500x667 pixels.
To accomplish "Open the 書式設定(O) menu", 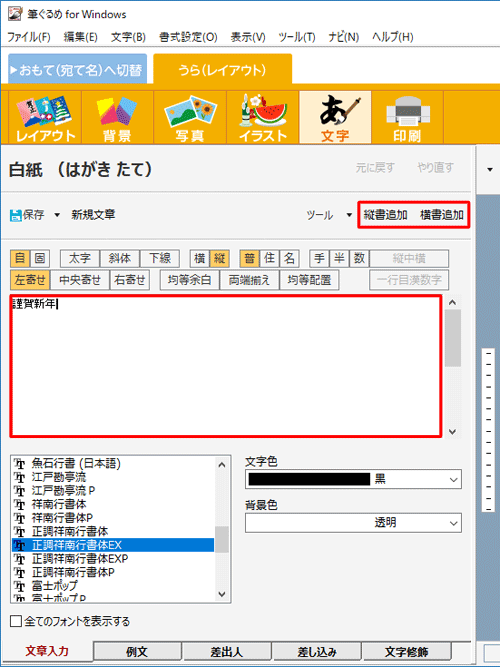I will (x=188, y=37).
